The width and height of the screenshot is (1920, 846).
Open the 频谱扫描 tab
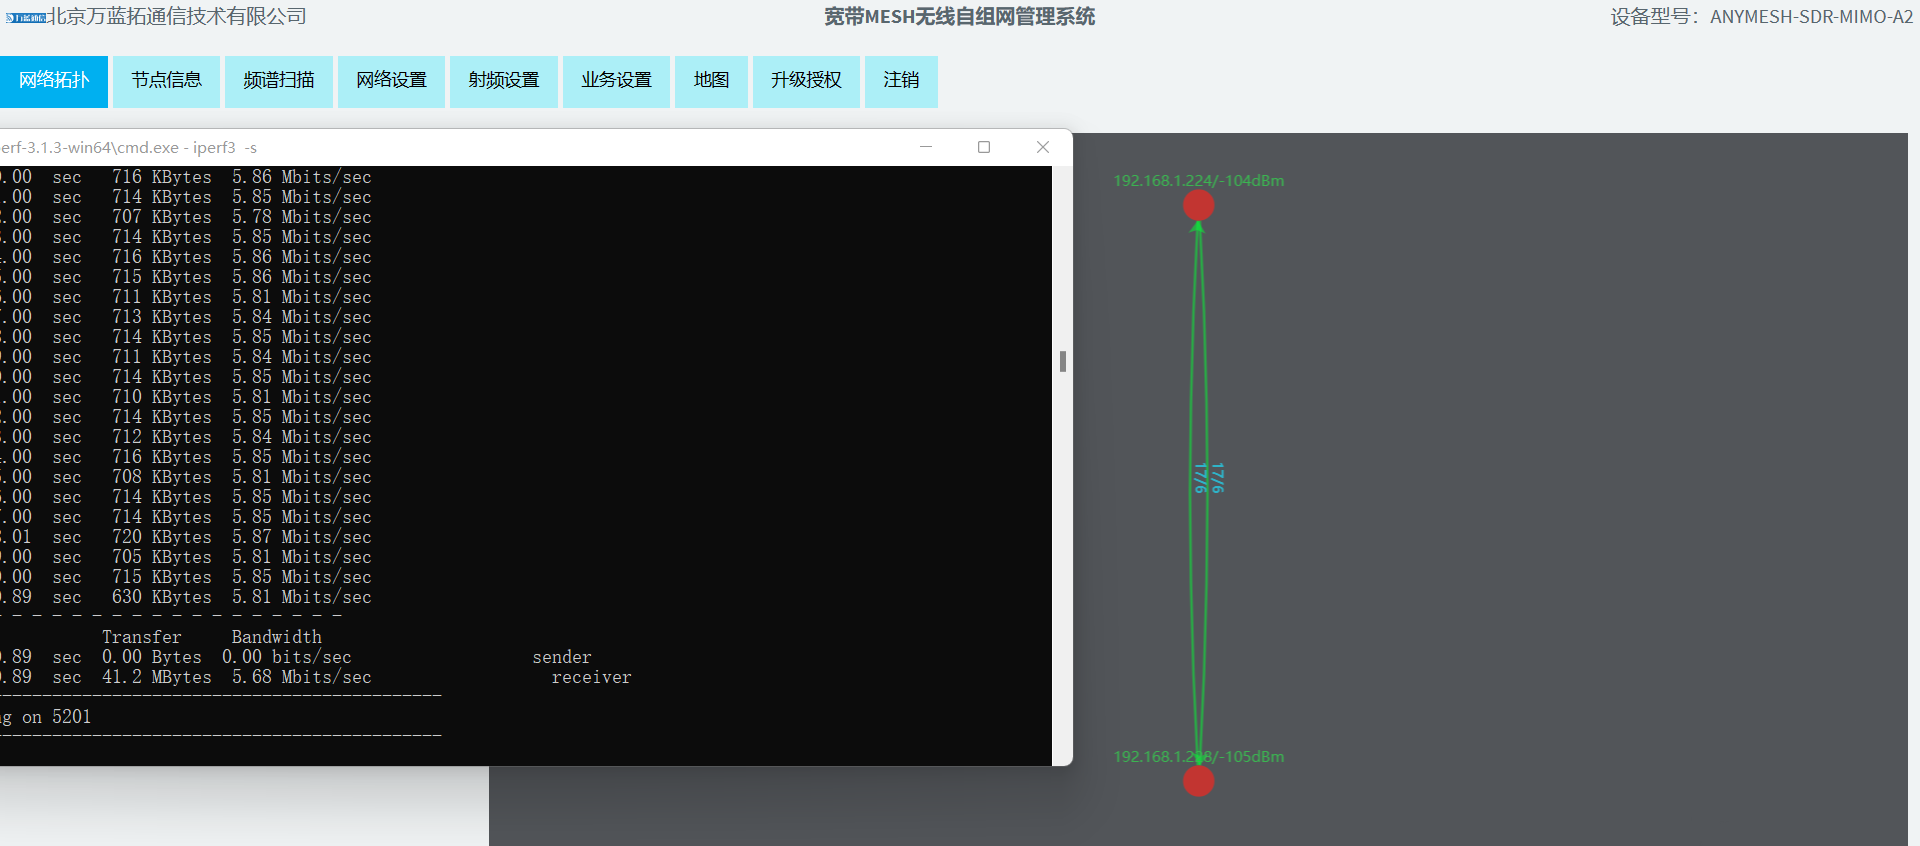[x=279, y=81]
